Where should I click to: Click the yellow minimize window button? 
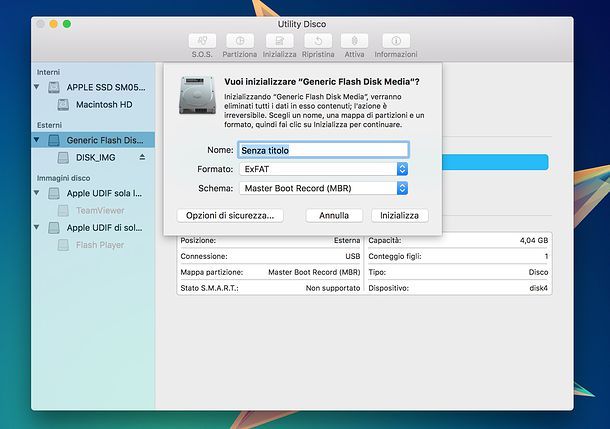54,24
